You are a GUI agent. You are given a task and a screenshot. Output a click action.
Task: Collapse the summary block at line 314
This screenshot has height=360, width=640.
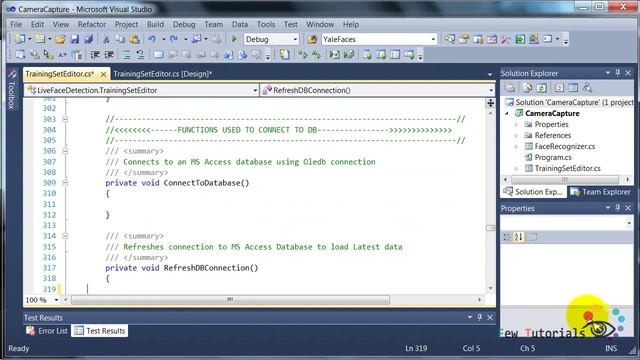click(x=65, y=236)
